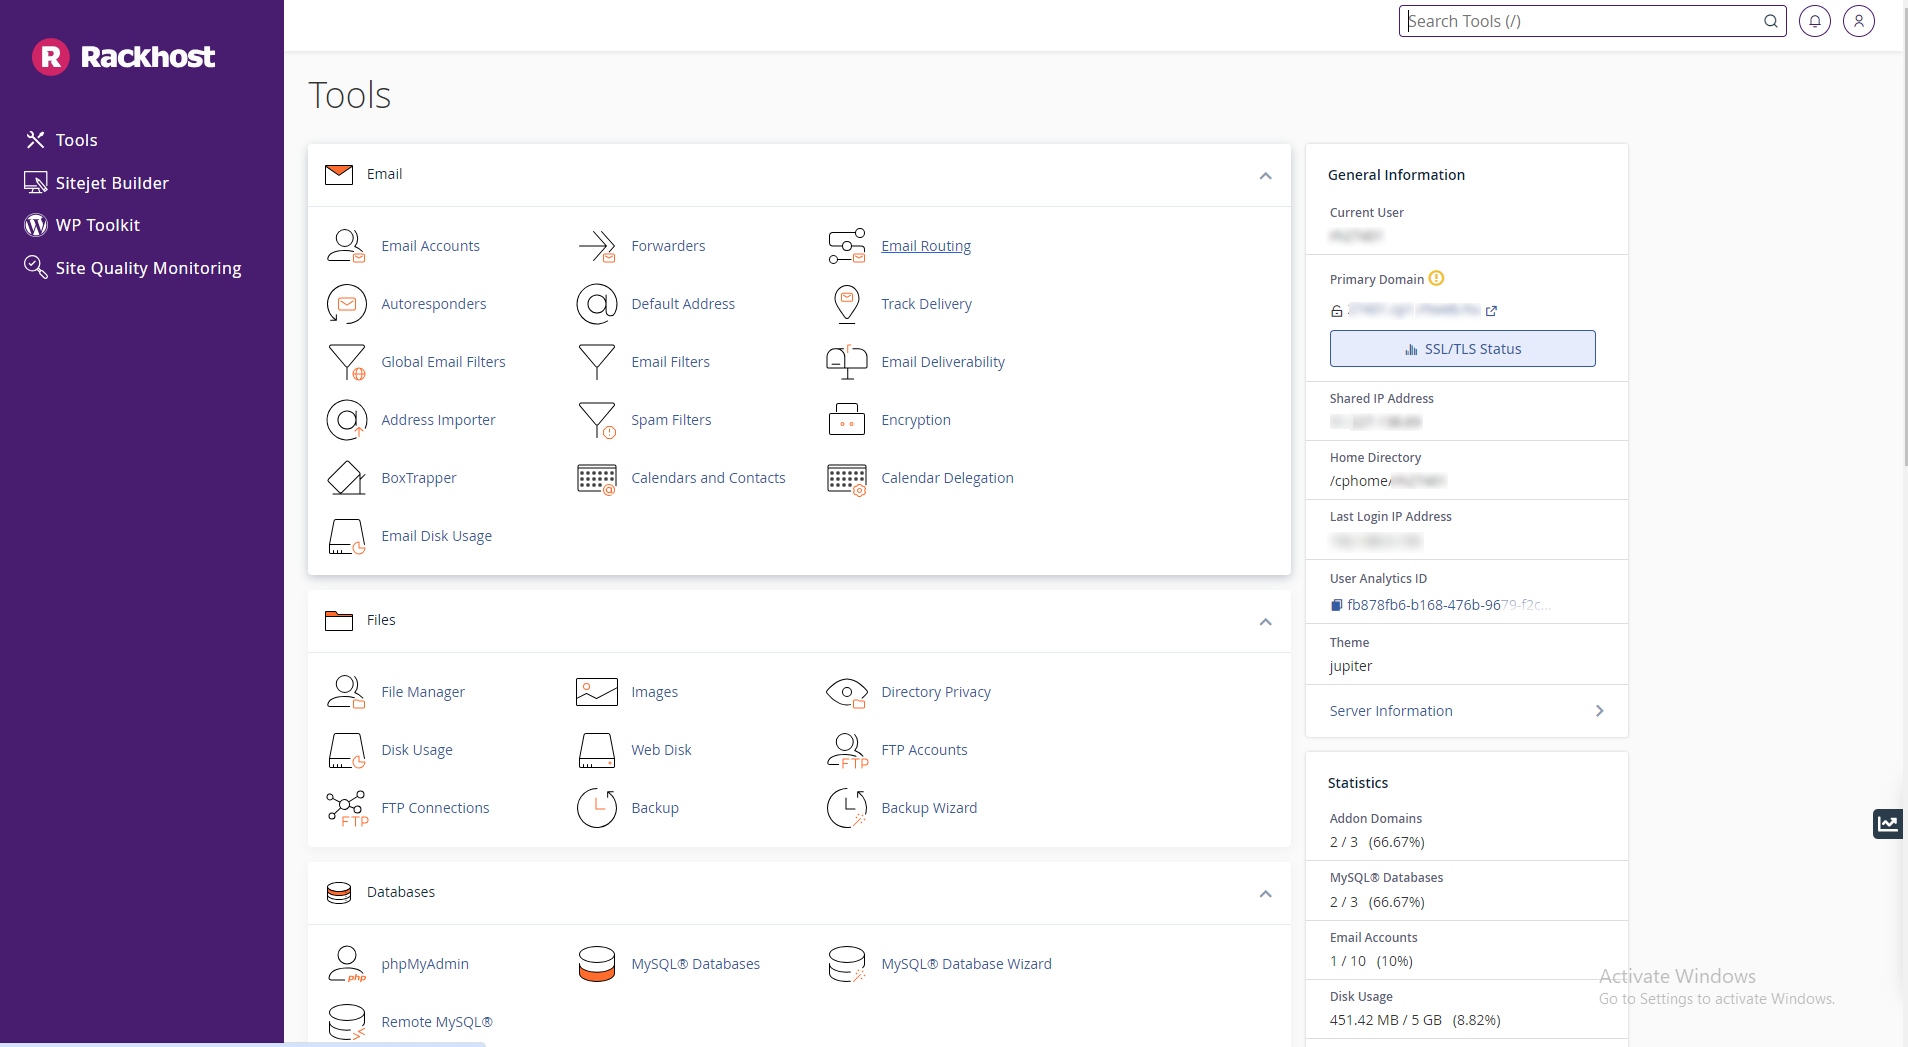Open the Email Accounts icon
Screen dimensions: 1908x1047
(346, 246)
